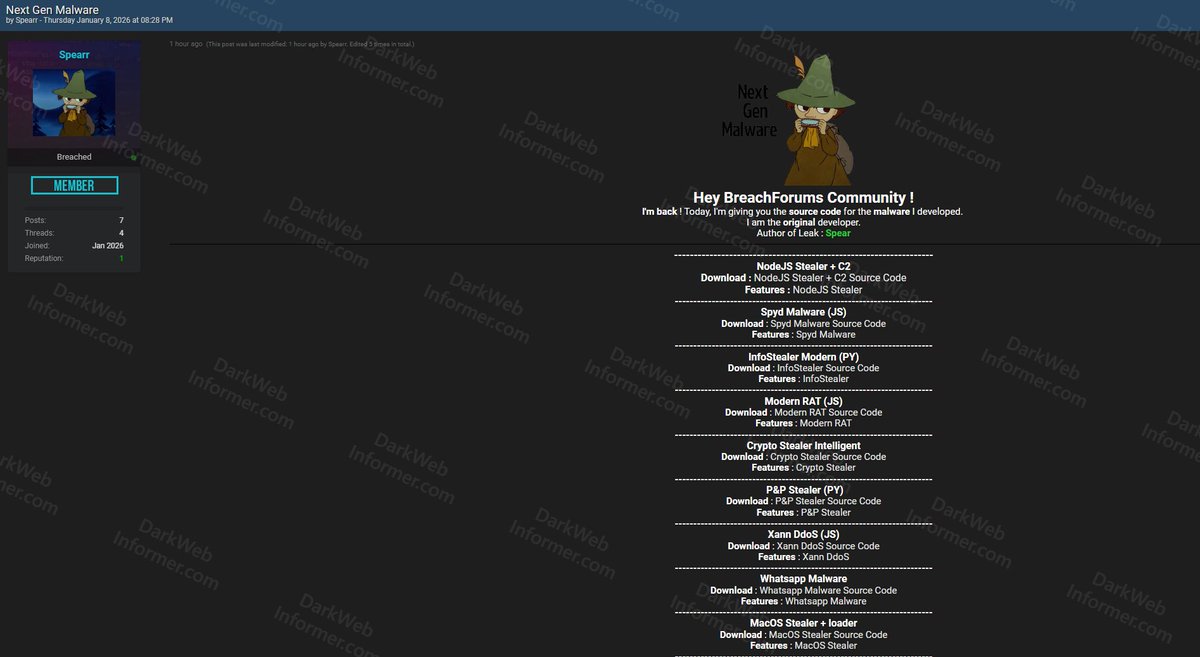
Task: Click the 'Modern RAT (JS)' heading
Action: click(x=803, y=401)
